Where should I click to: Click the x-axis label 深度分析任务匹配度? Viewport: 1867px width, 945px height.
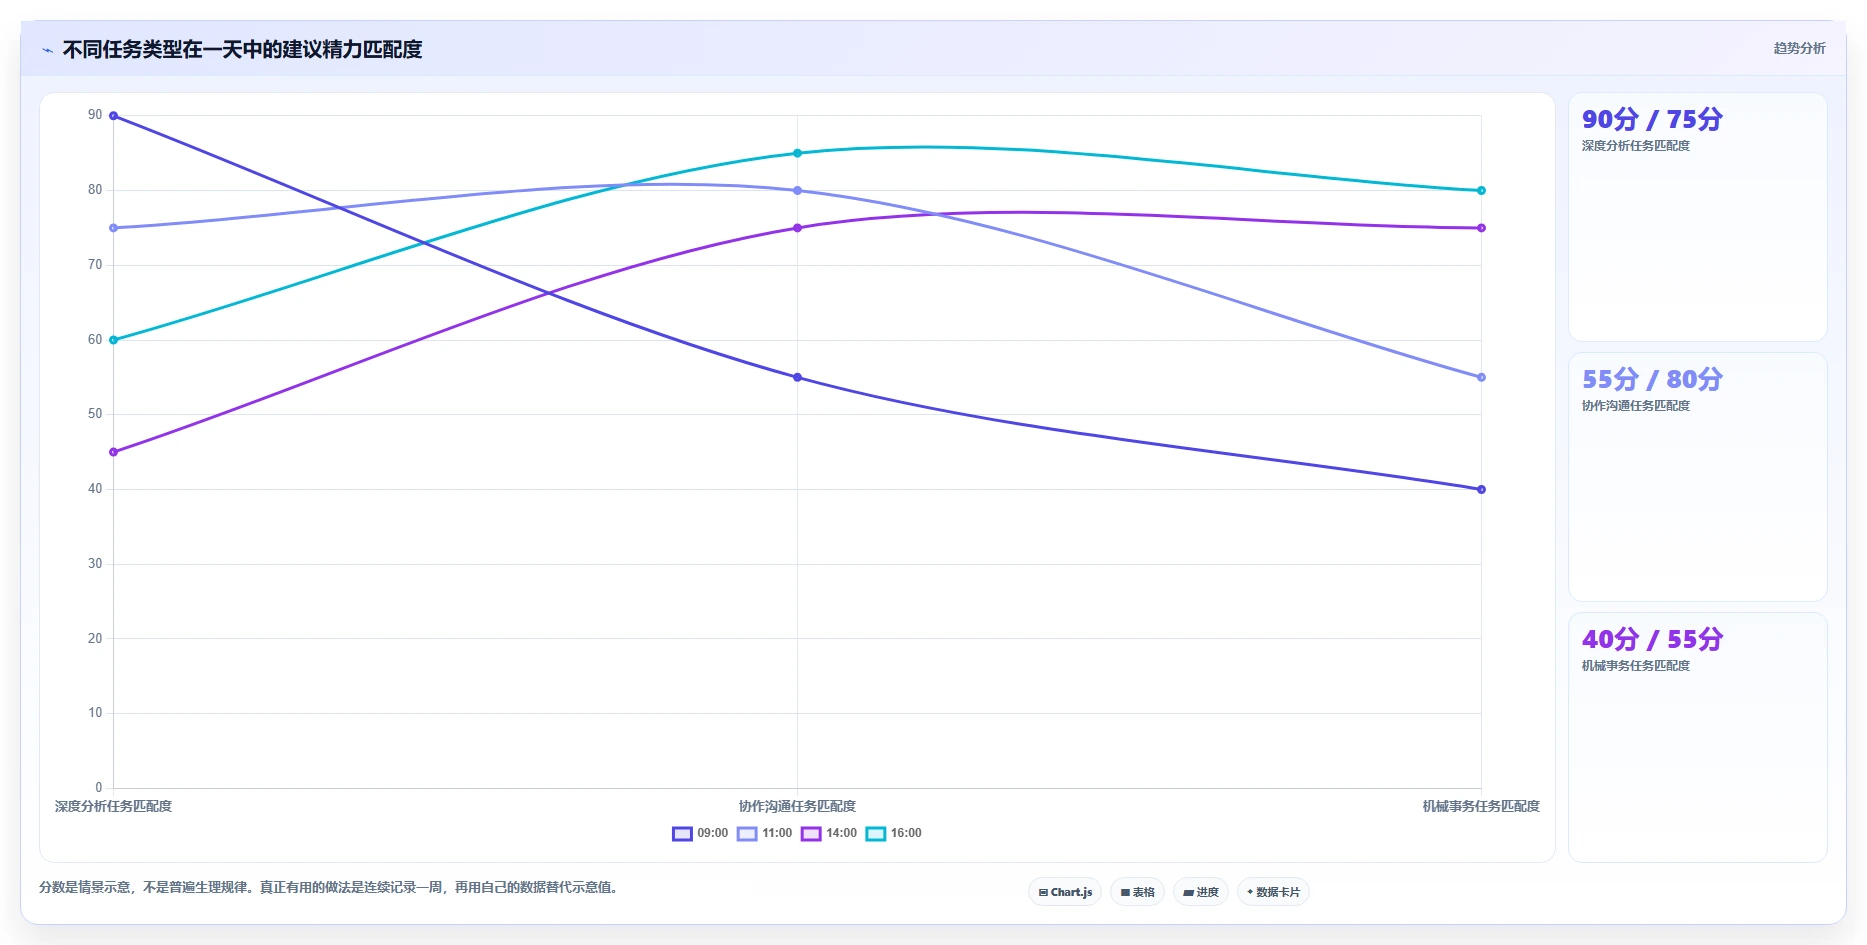[x=113, y=806]
